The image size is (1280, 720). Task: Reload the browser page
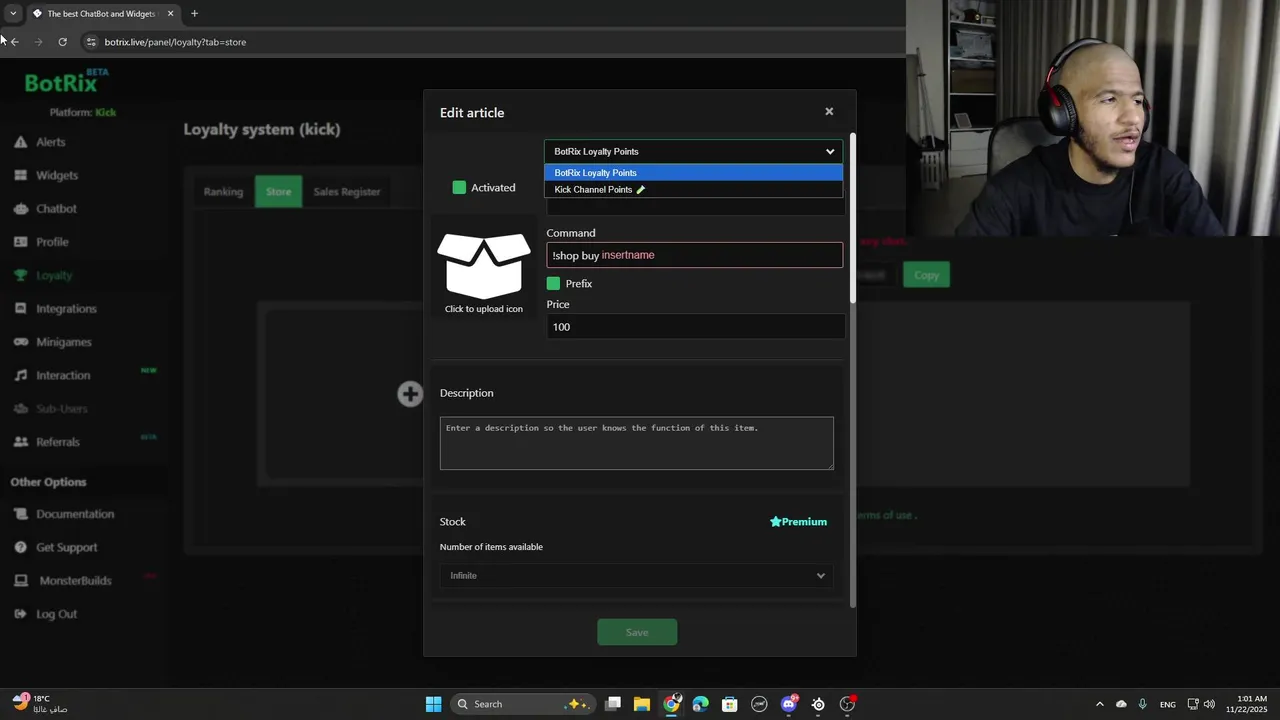tap(62, 42)
